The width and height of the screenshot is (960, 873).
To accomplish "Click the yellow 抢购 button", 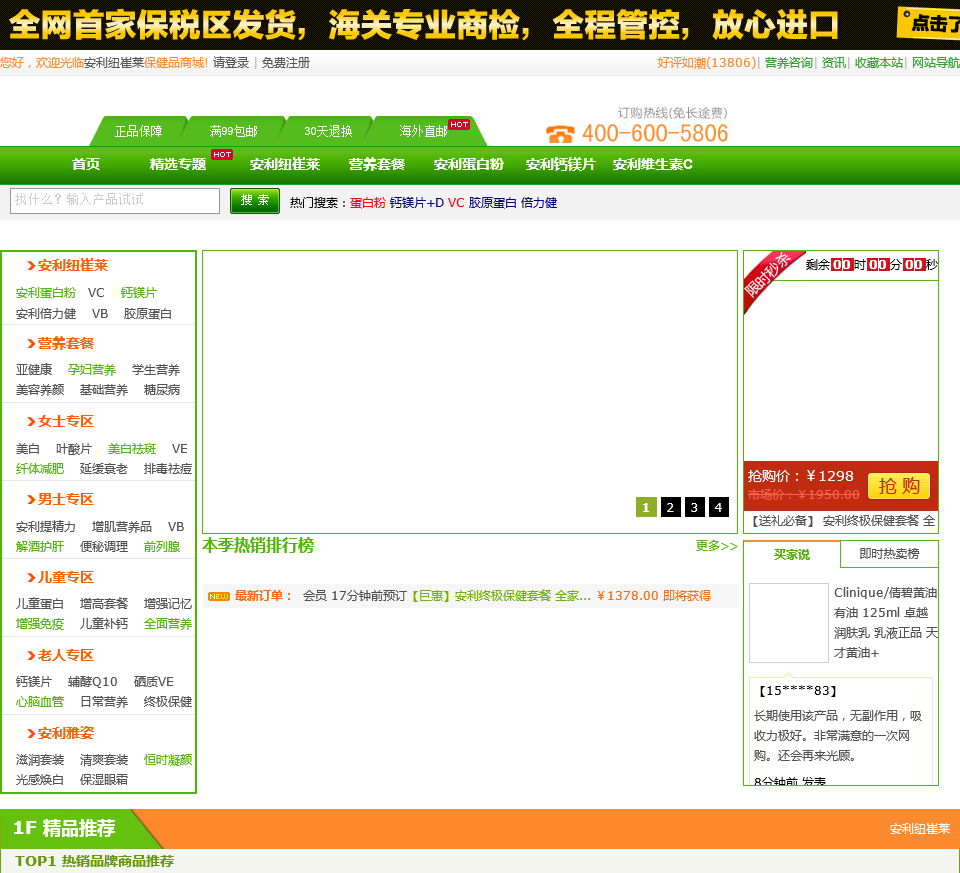I will (899, 486).
